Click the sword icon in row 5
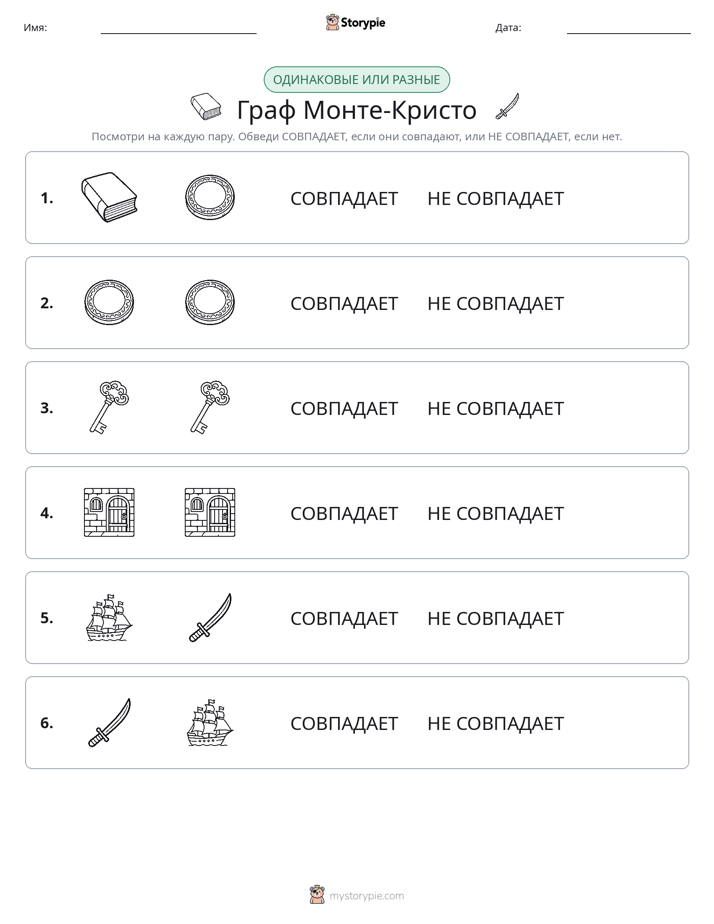 click(x=210, y=618)
